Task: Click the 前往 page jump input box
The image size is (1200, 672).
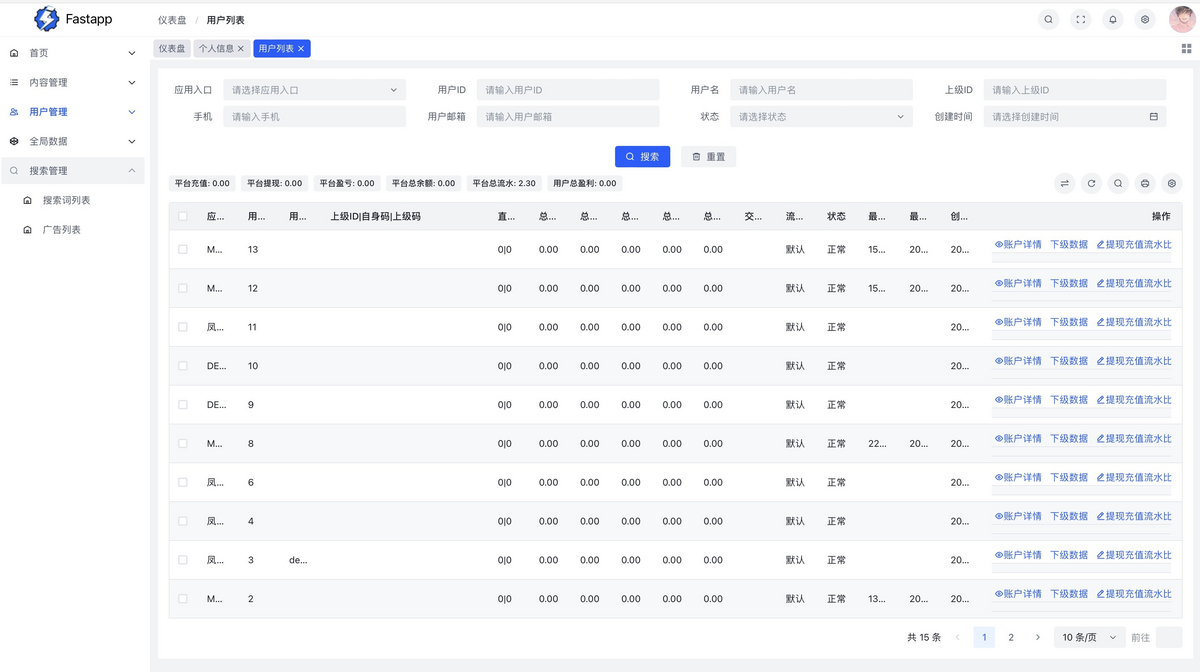Action: (x=1169, y=637)
